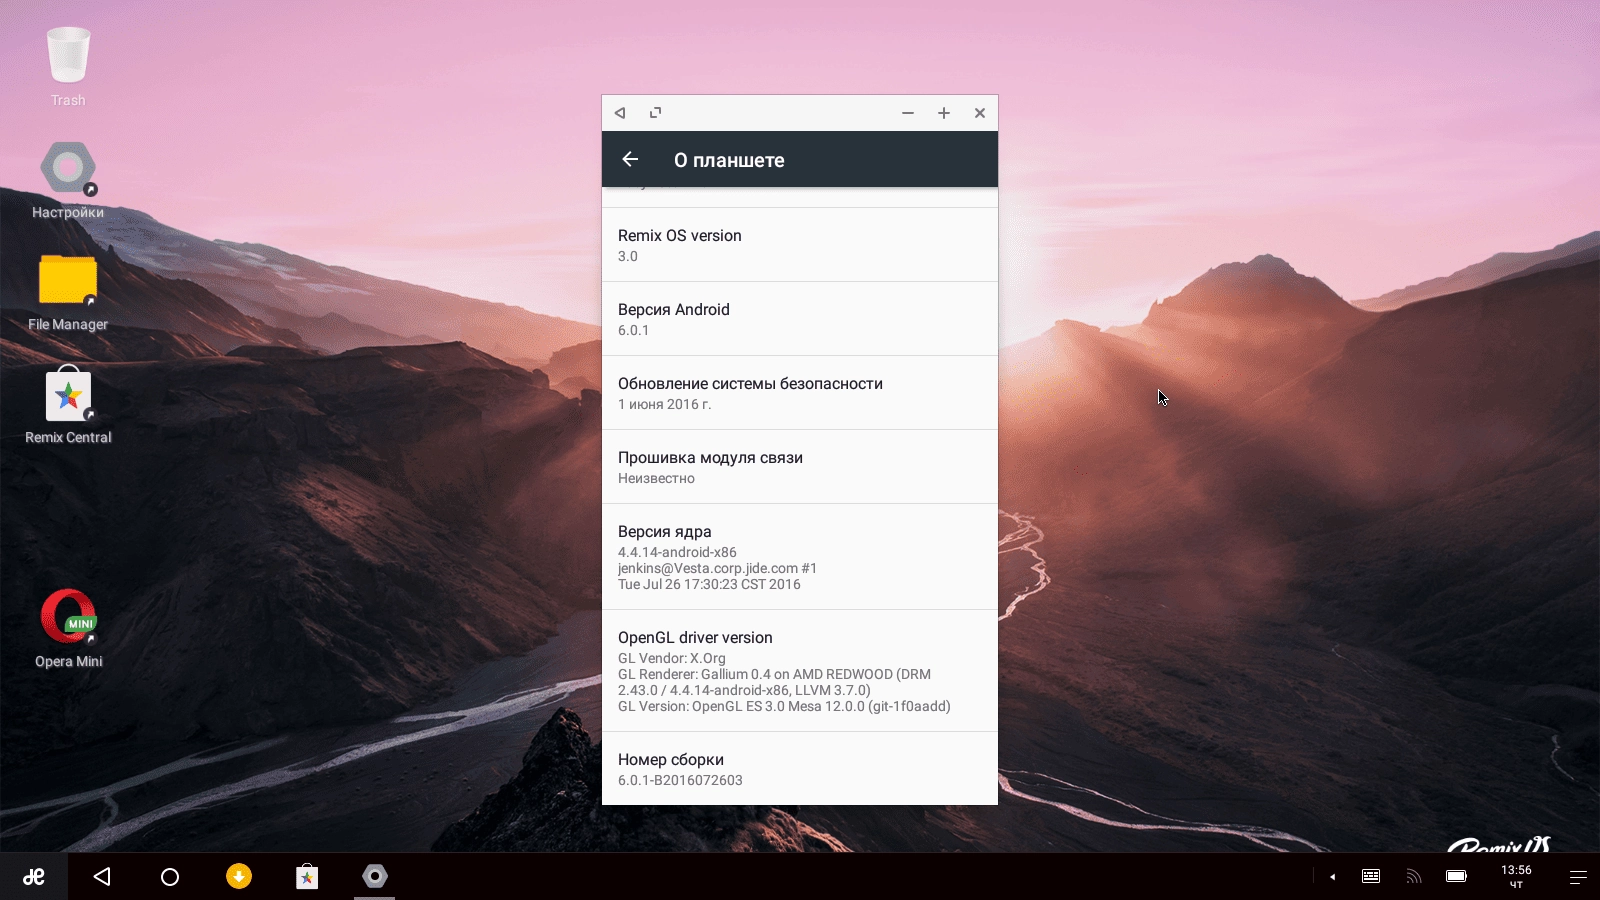Open the Настройки desktop shortcut
Viewport: 1600px width, 900px height.
pos(68,180)
